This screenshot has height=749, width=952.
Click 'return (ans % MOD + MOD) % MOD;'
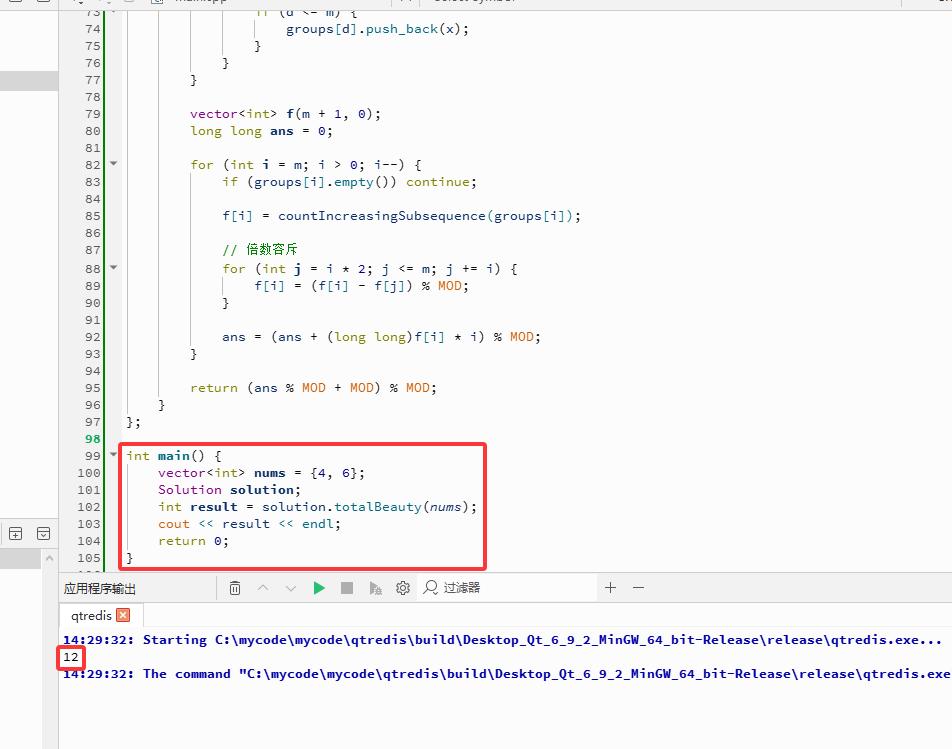313,388
